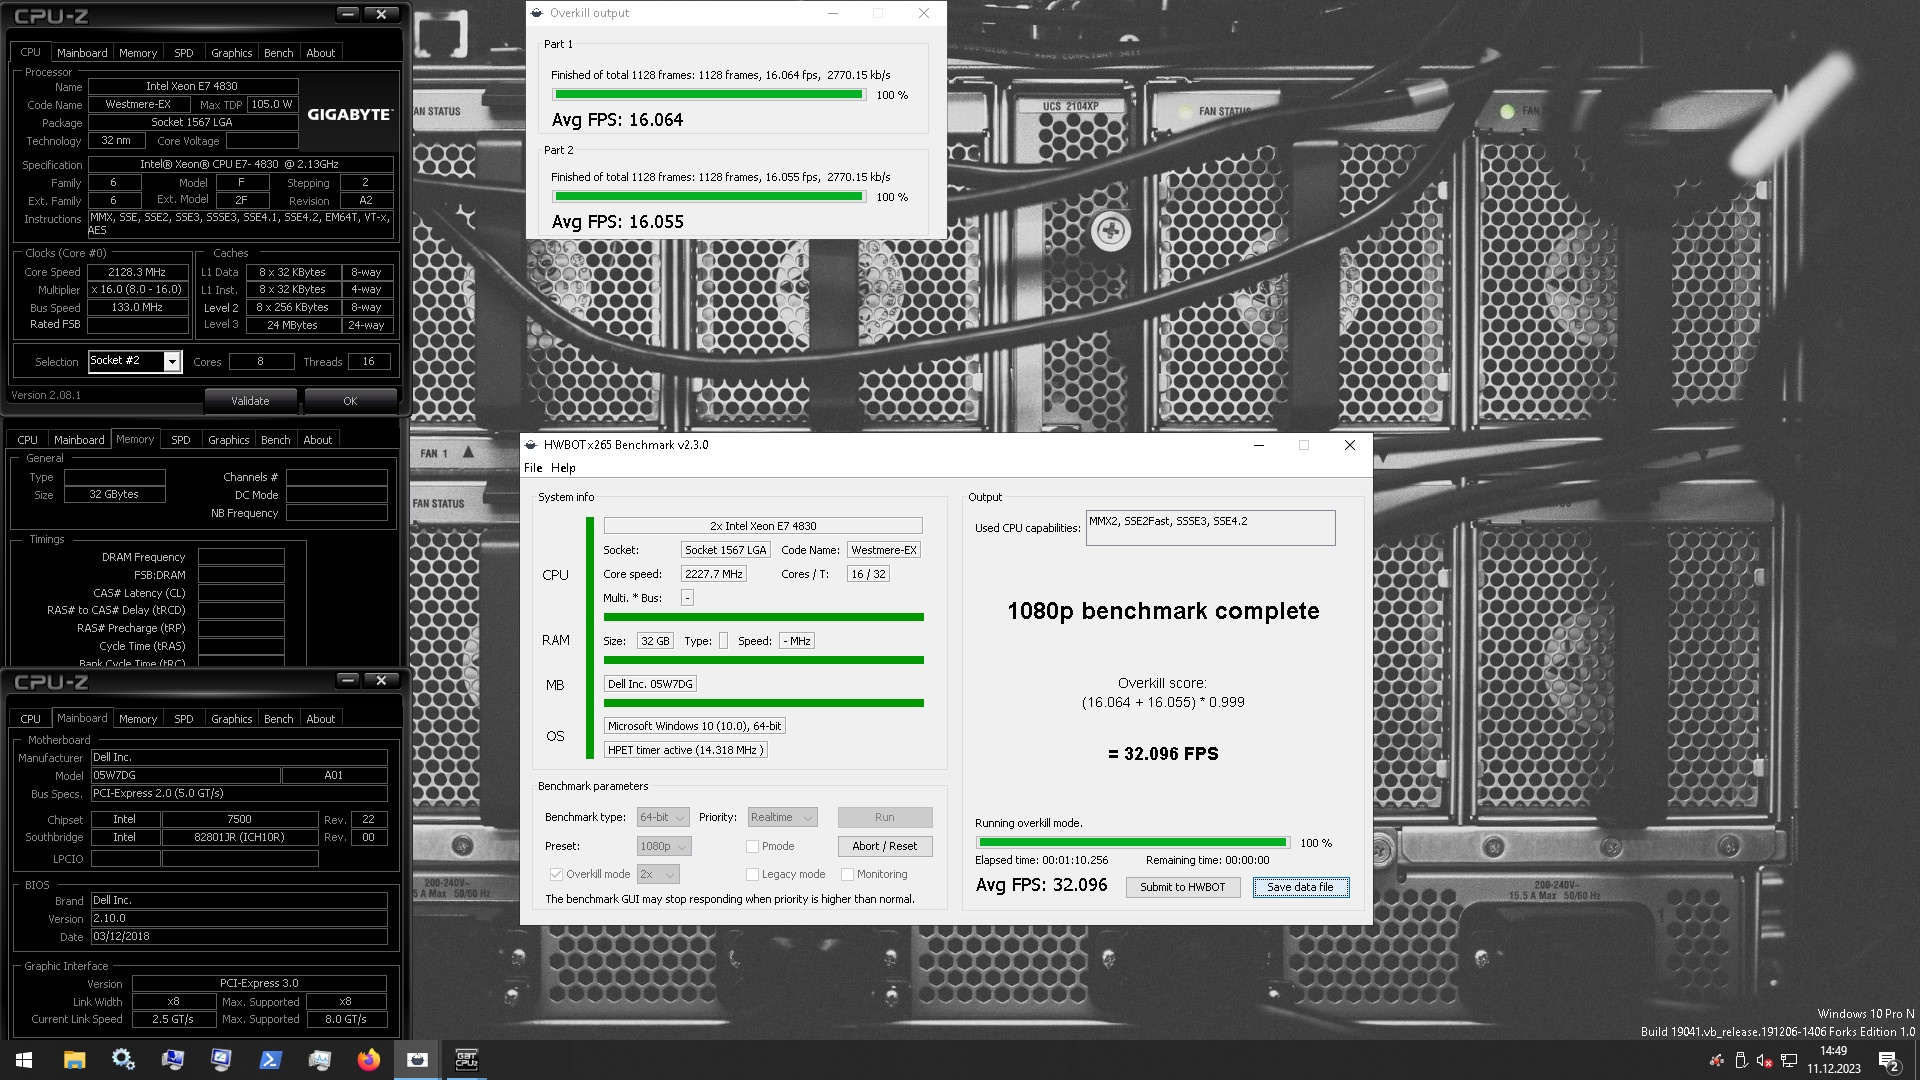The image size is (1920, 1080).
Task: Expand the Socket #2 selection dropdown
Action: click(x=172, y=361)
